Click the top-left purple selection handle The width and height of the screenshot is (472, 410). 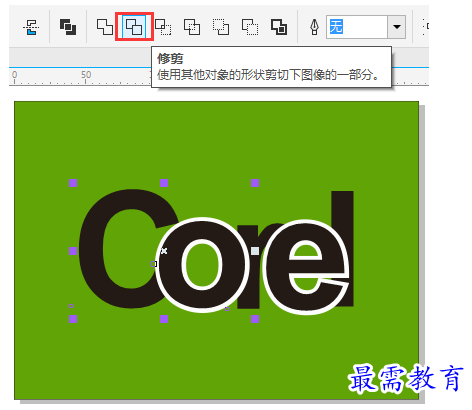[x=73, y=183]
